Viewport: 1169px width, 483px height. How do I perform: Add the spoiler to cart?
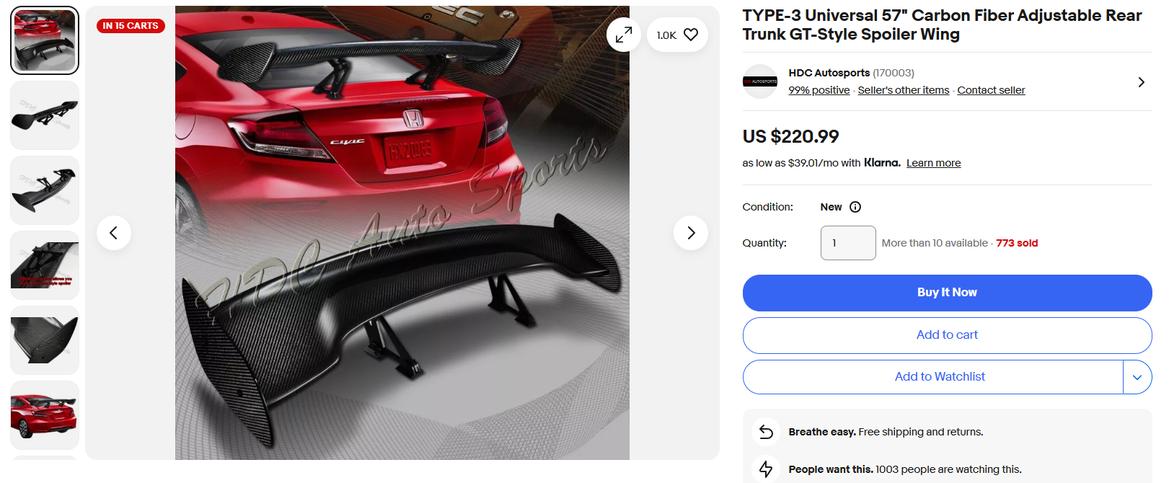[947, 335]
